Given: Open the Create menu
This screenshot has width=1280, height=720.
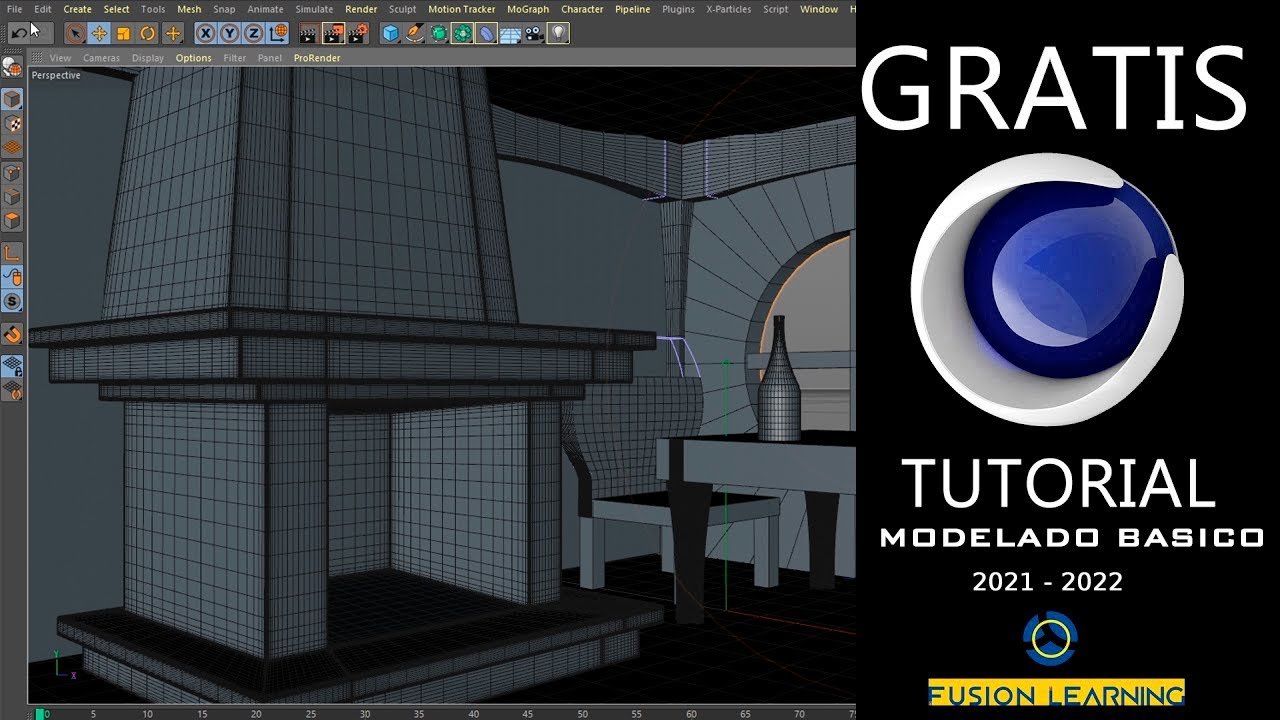Looking at the screenshot, I should point(77,9).
